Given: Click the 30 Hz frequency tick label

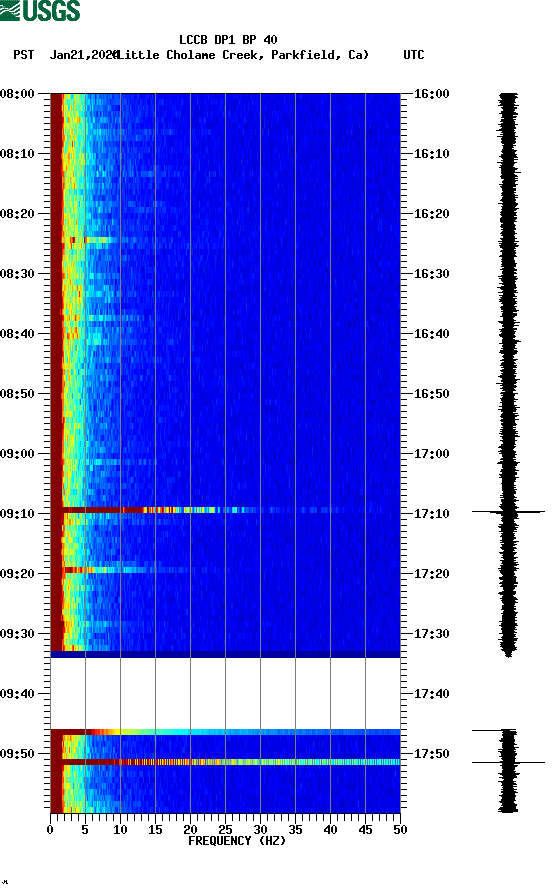Looking at the screenshot, I should pyautogui.click(x=260, y=830).
